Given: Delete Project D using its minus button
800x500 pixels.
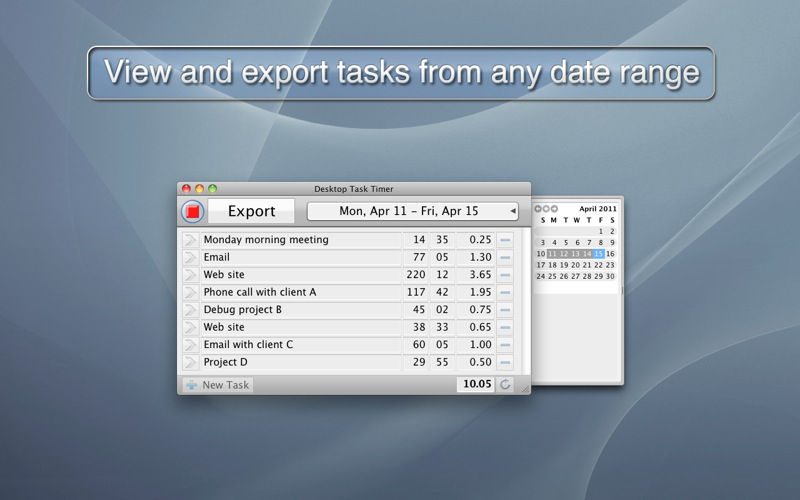Looking at the screenshot, I should (x=505, y=362).
